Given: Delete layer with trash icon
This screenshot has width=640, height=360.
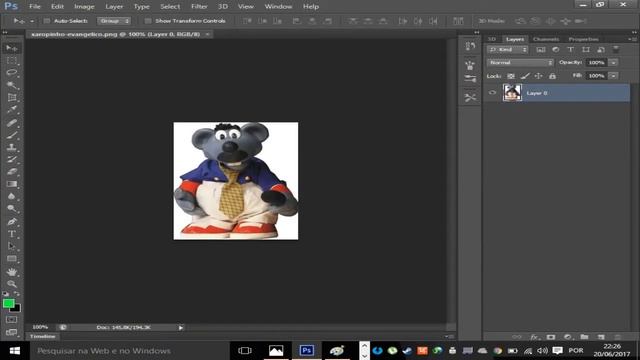Looking at the screenshot, I should click(x=617, y=337).
